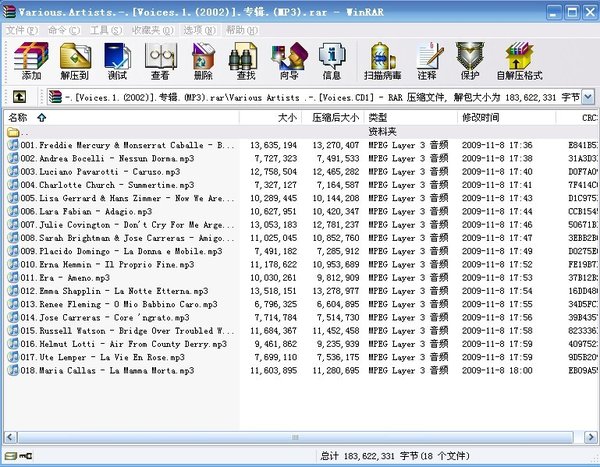600x467 pixels.
Task: Click size value 13,635,194
Action: coord(273,145)
